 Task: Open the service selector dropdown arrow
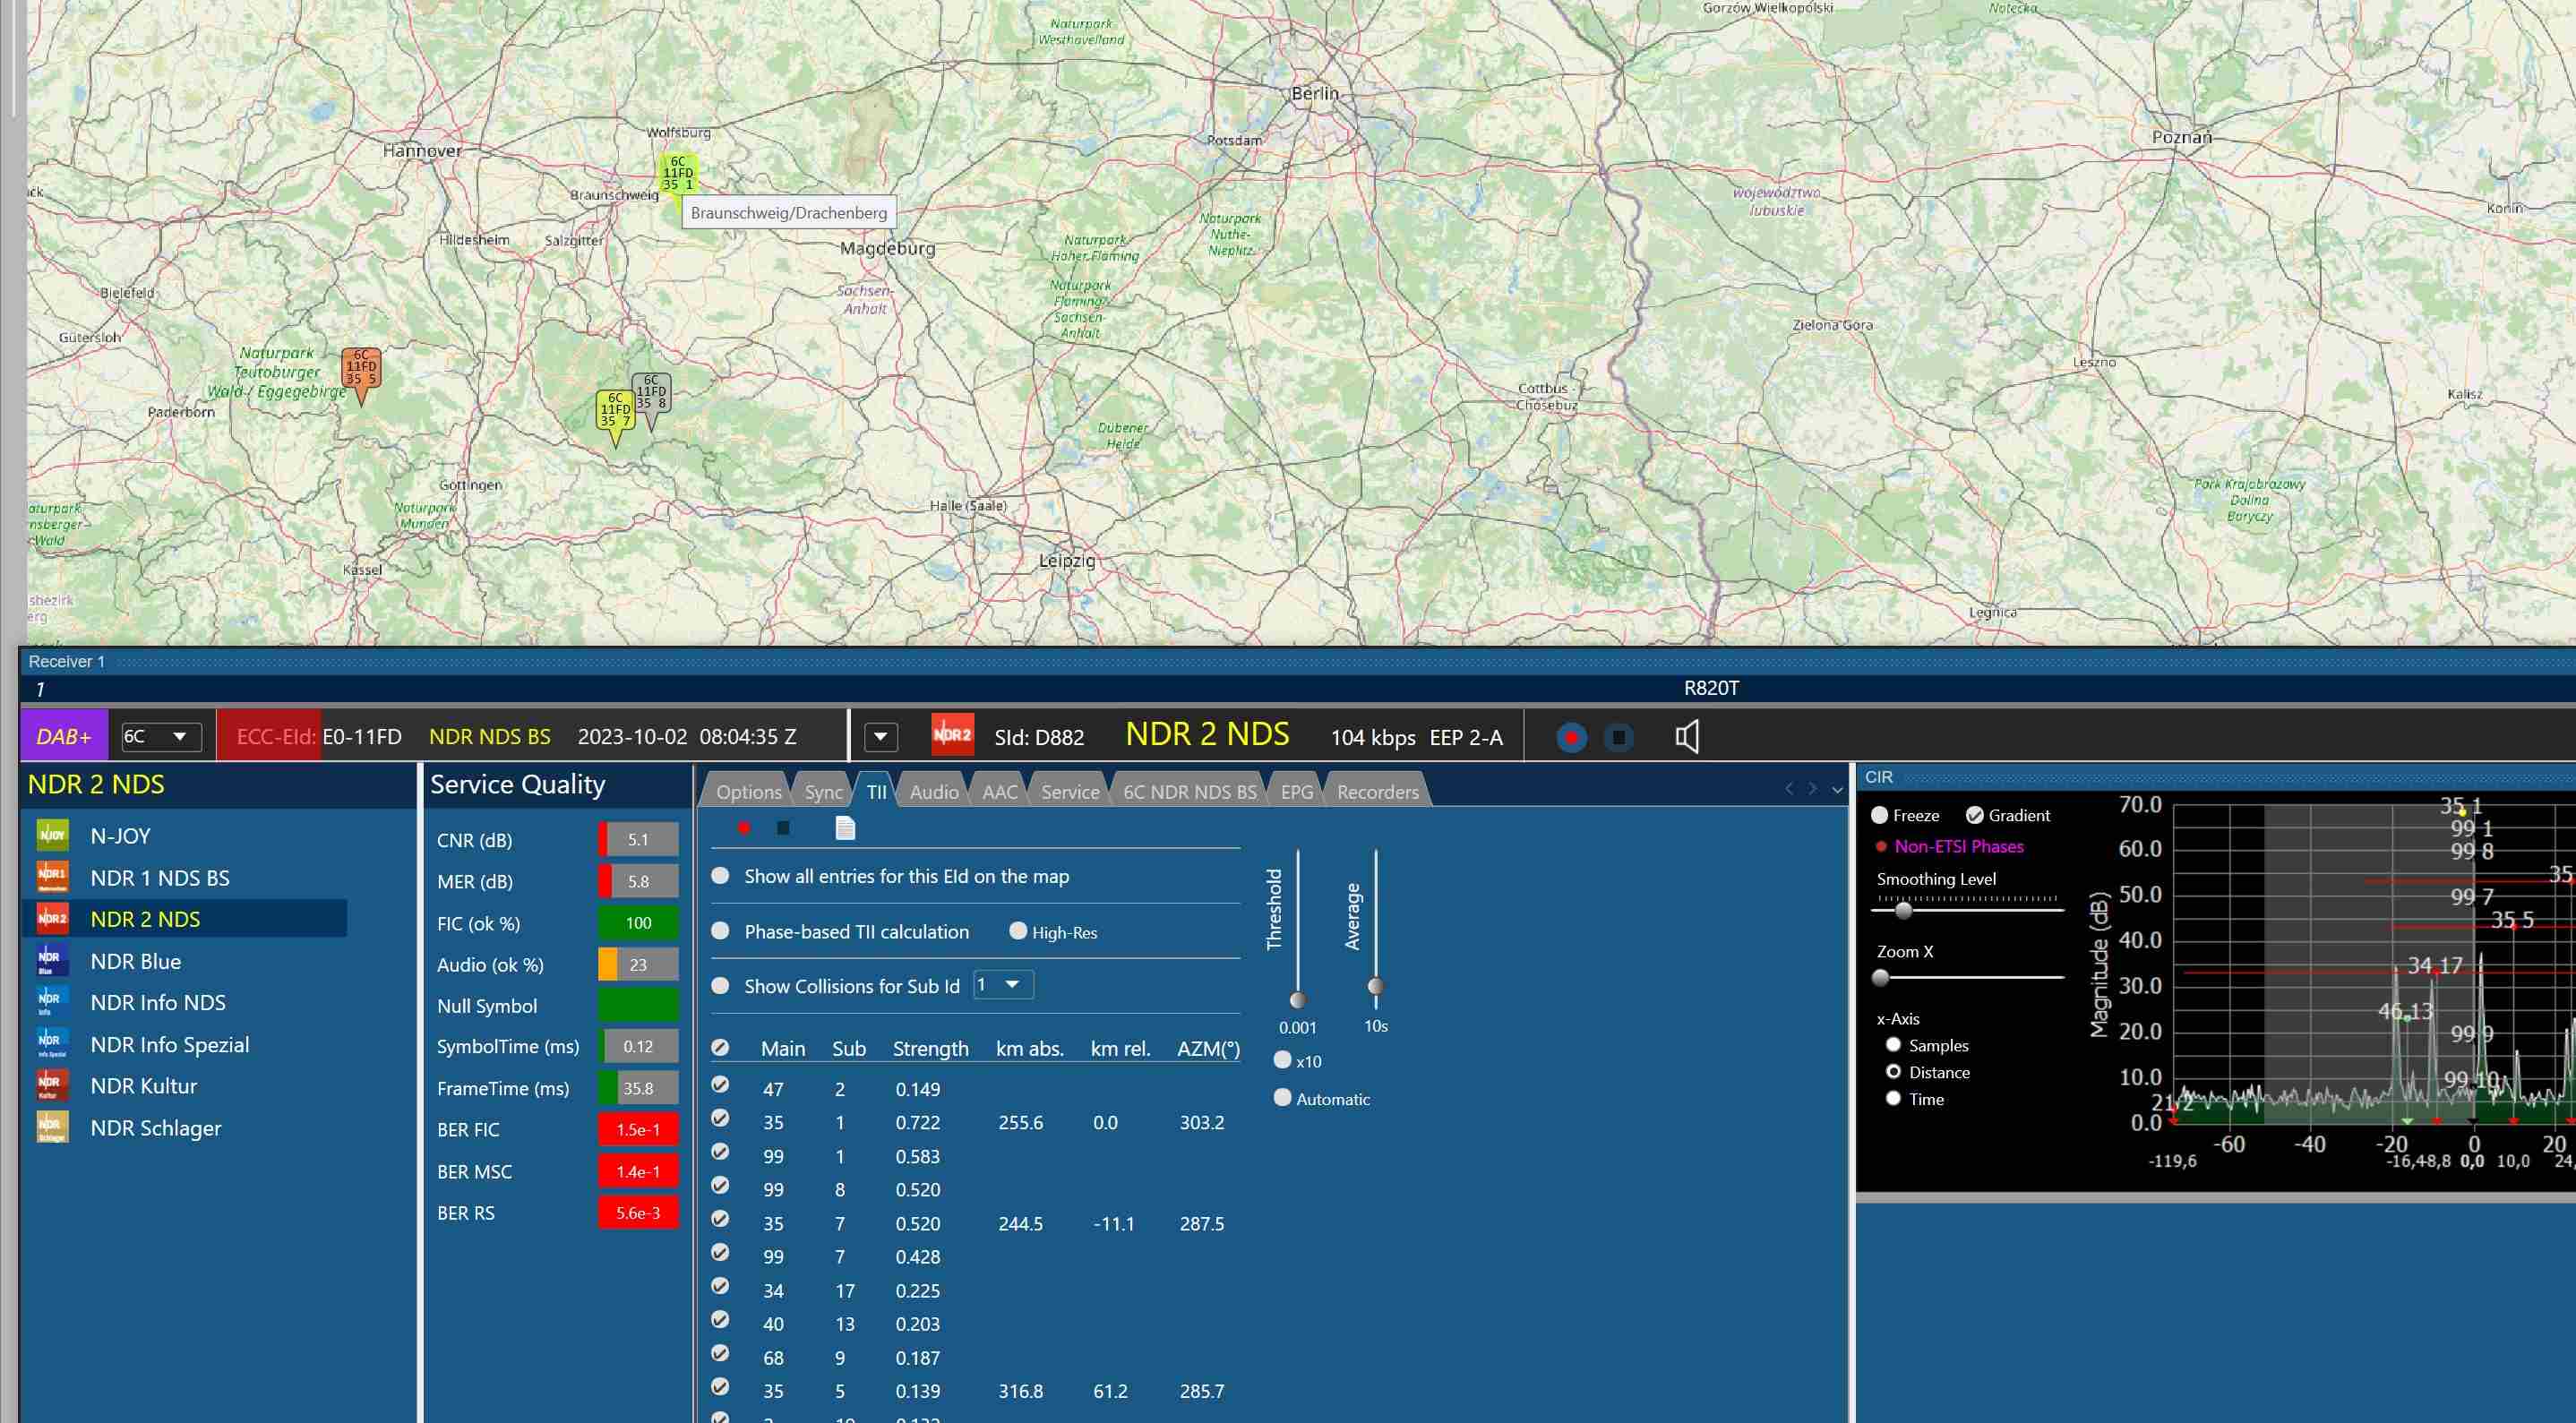point(880,737)
